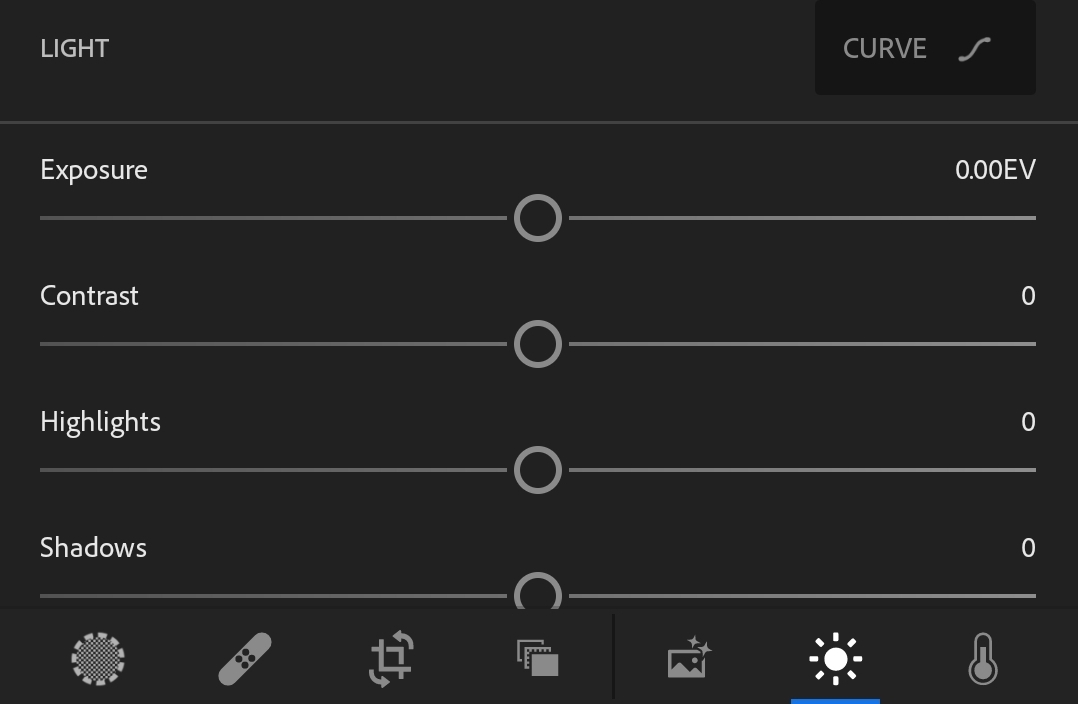The image size is (1078, 704).
Task: Click the Highlights label text
Action: [100, 422]
